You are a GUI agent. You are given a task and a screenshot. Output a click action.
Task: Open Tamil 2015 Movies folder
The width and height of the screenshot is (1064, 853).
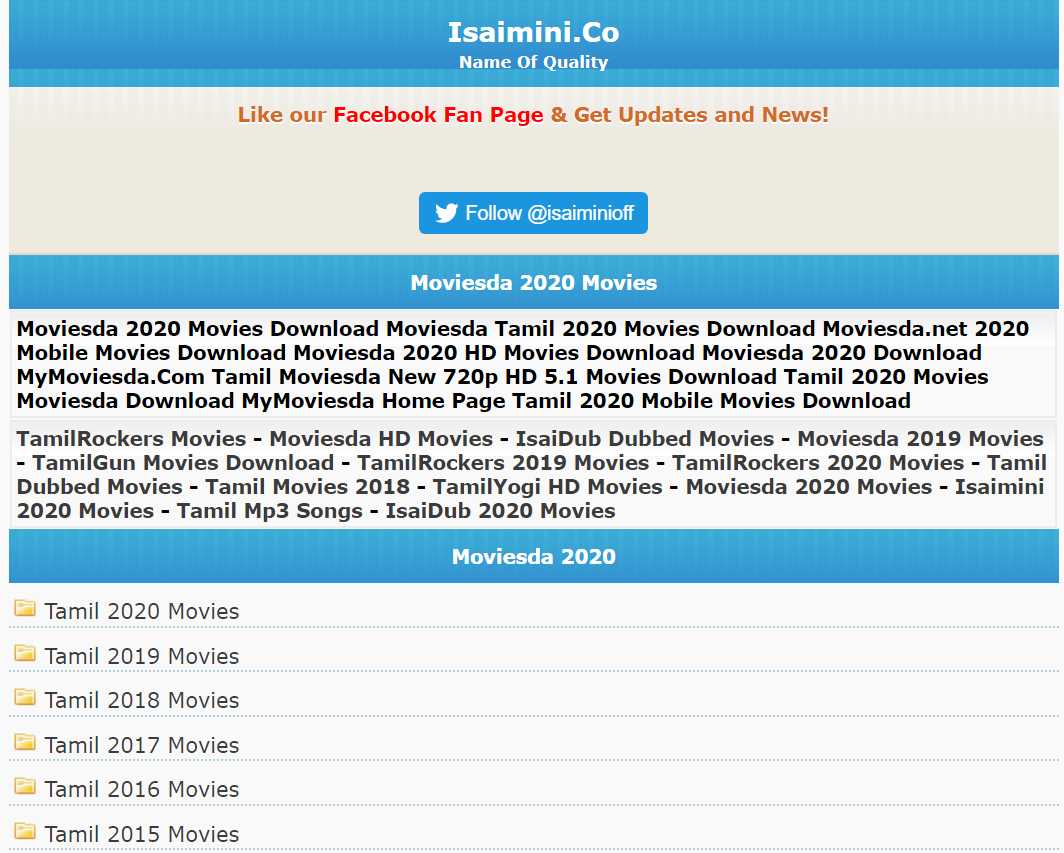pos(142,834)
